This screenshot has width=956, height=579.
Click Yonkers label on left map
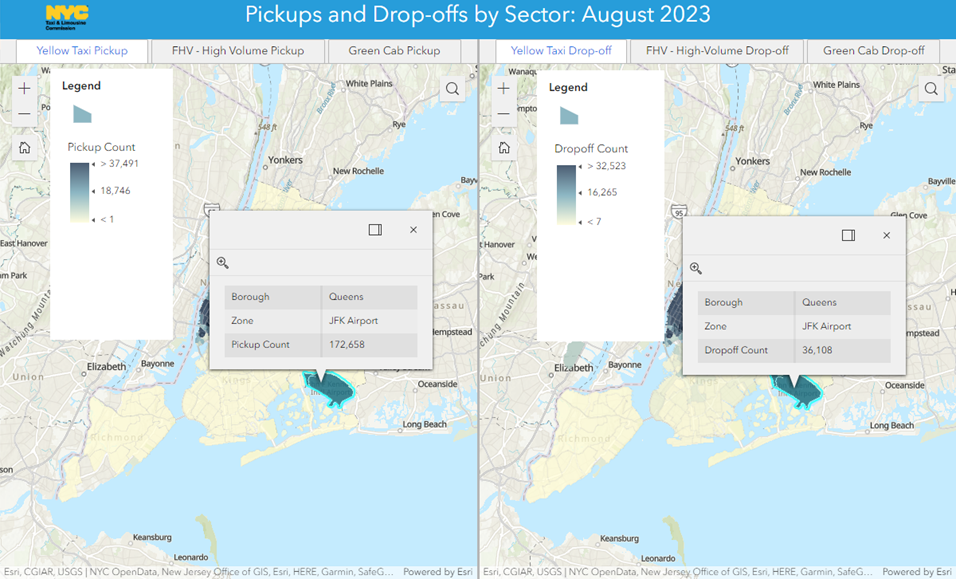pos(285,160)
